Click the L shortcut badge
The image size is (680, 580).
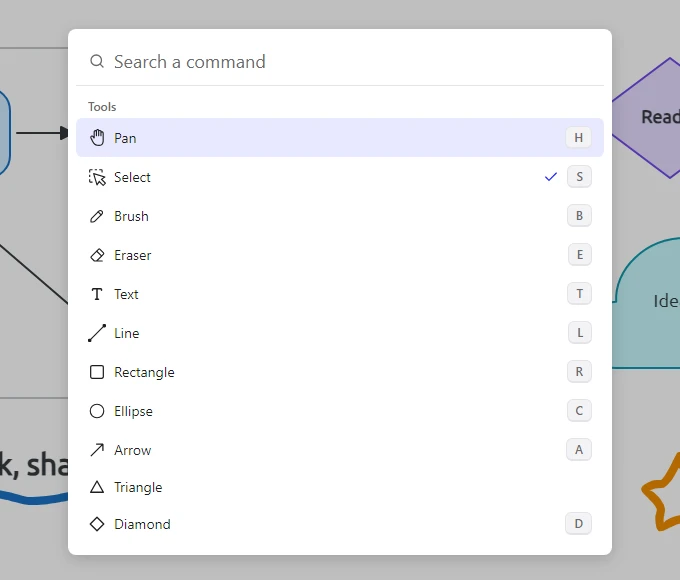[x=580, y=333]
